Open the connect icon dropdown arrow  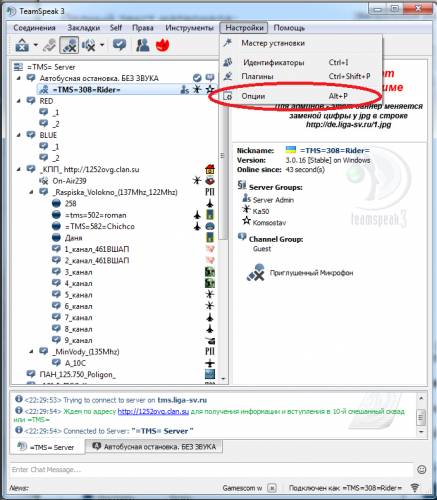tap(35, 45)
